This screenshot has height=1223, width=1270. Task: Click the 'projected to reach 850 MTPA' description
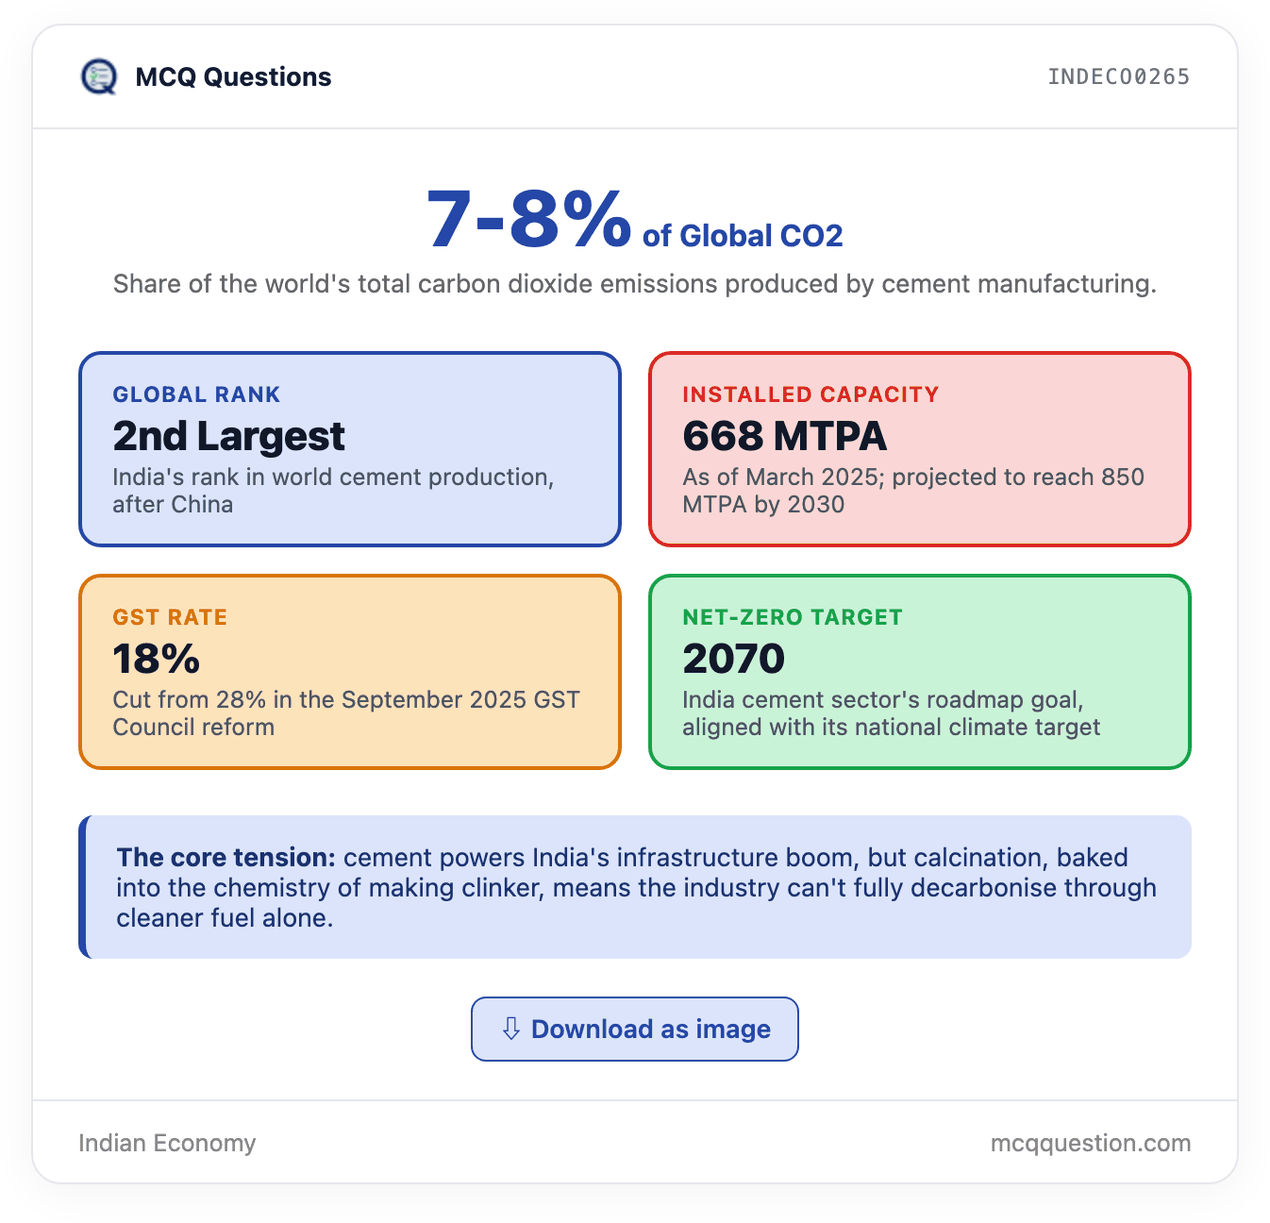913,491
